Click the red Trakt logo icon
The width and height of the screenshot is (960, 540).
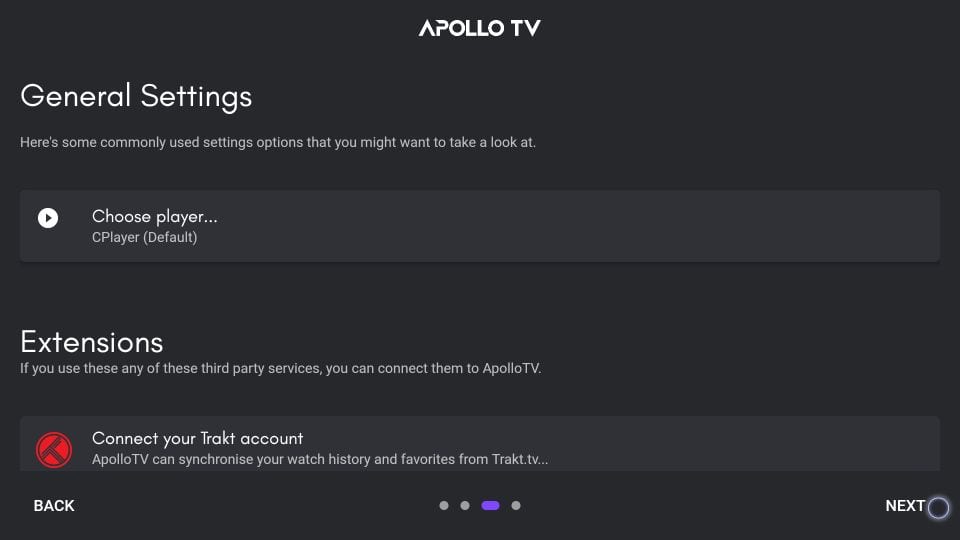pos(54,450)
